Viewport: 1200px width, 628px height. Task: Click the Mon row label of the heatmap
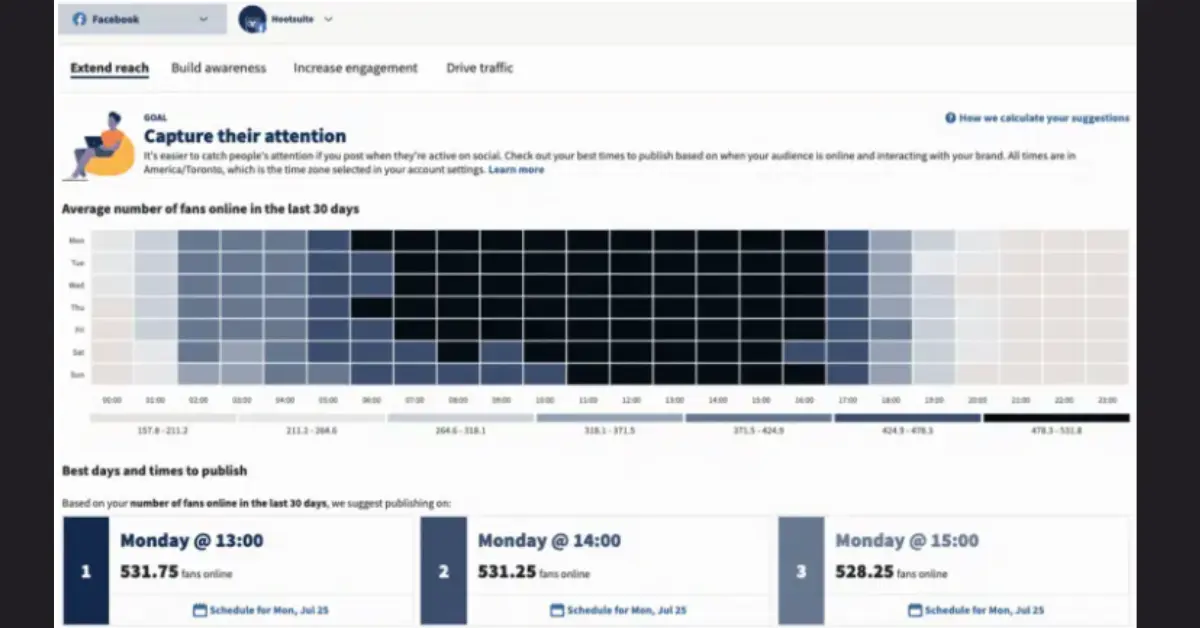click(x=76, y=241)
